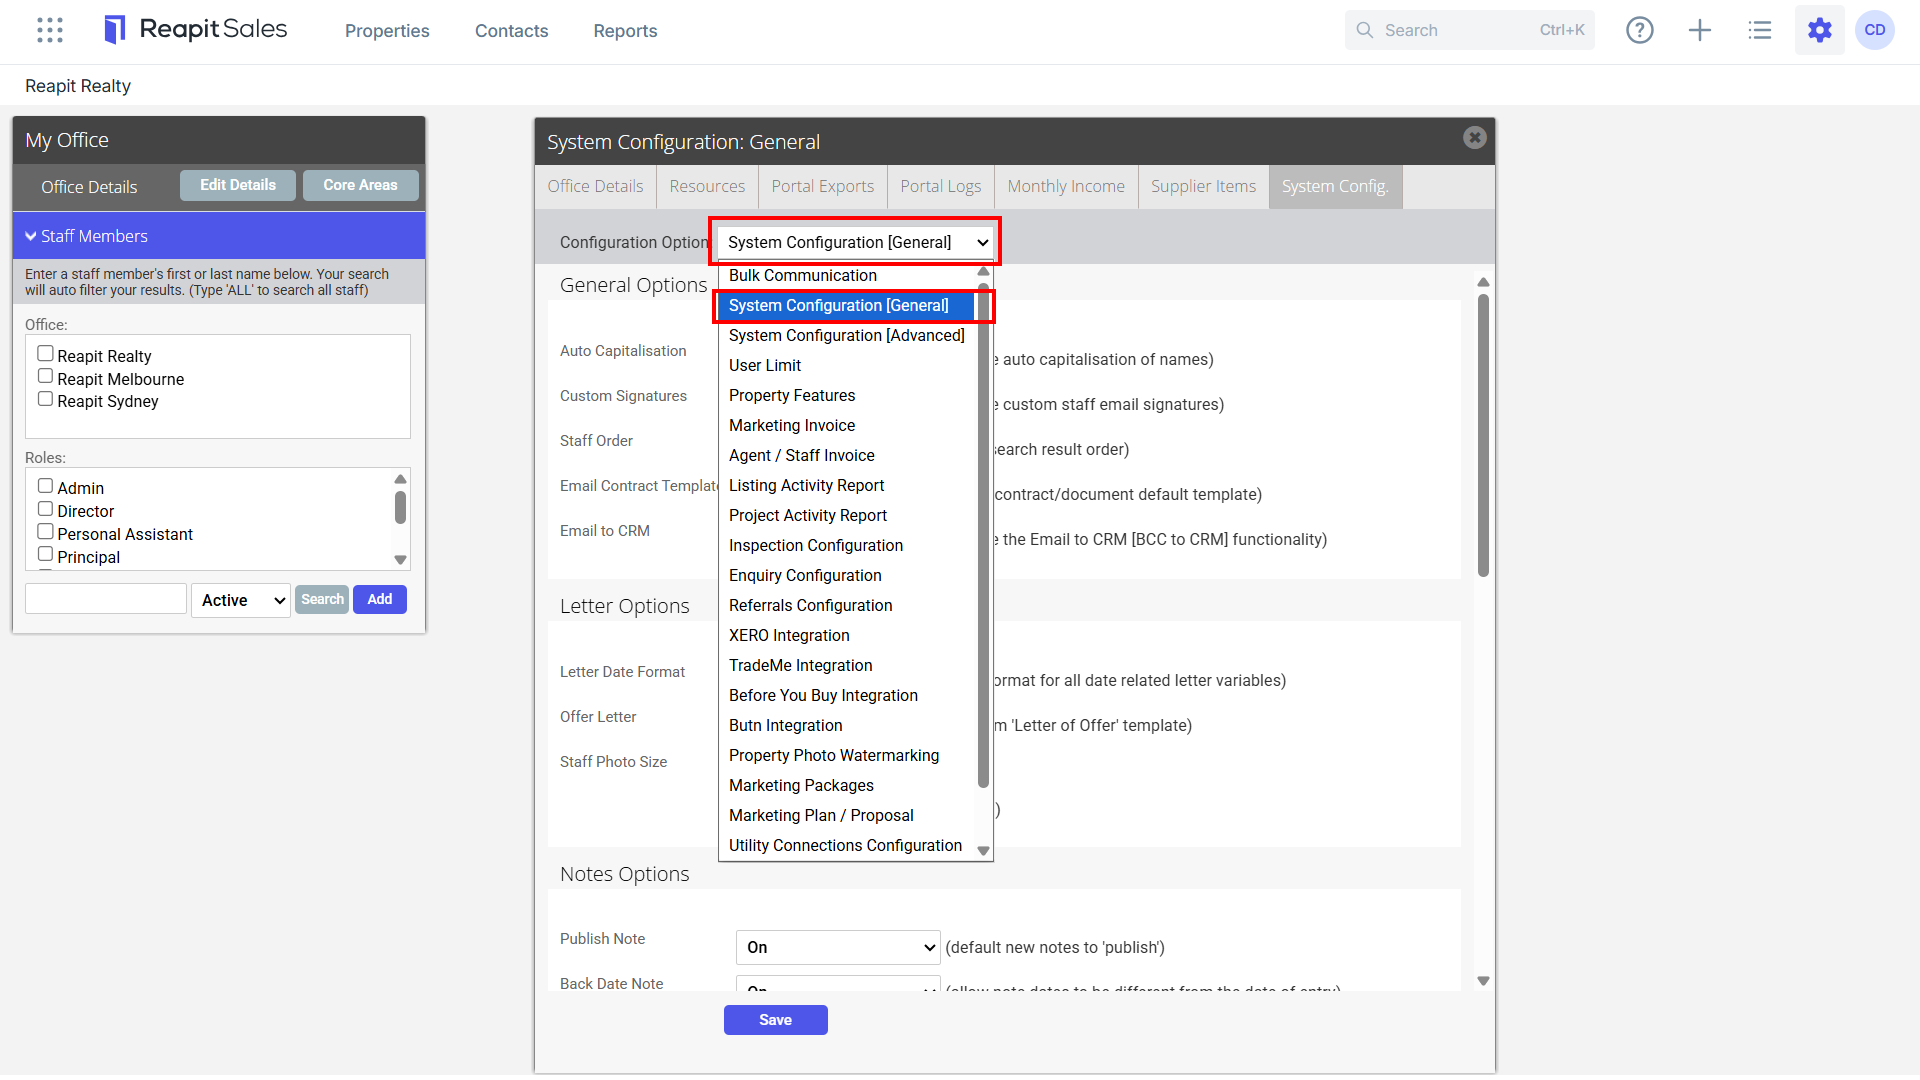
Task: Open the Publish Note dropdown
Action: (x=838, y=947)
